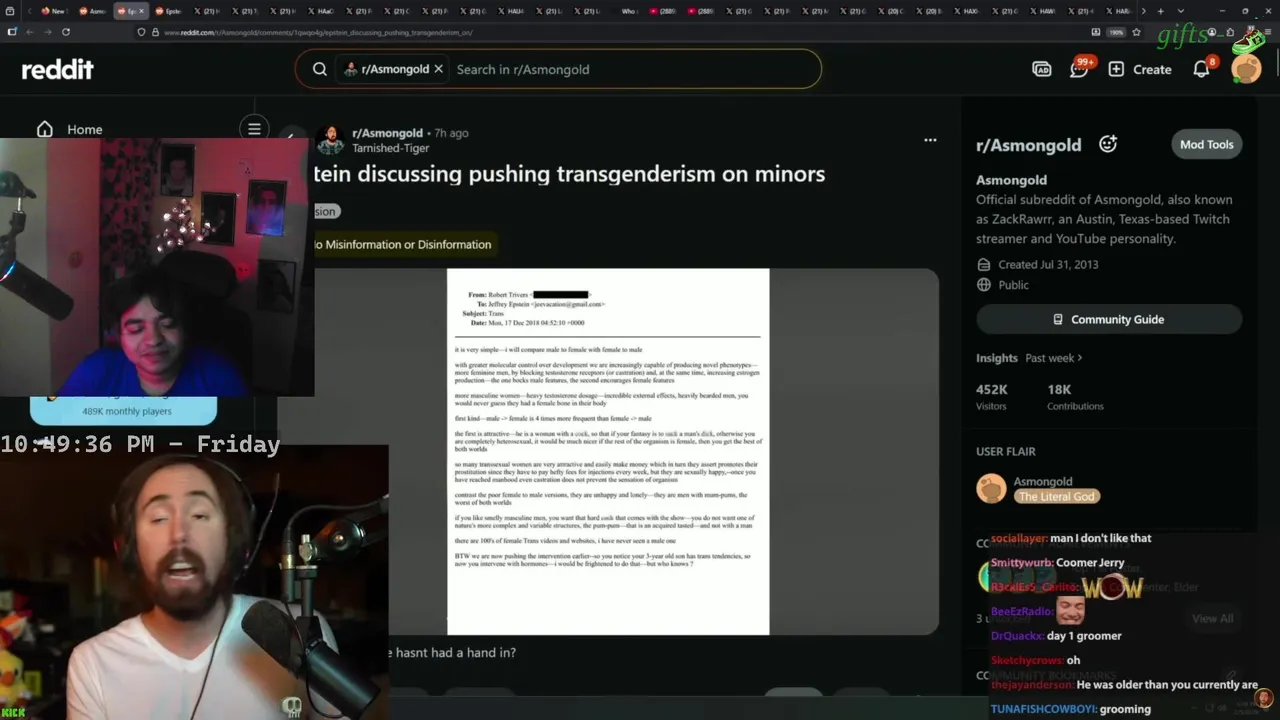1280x720 pixels.
Task: Open r/Asmongold link above post title
Action: pyautogui.click(x=387, y=132)
